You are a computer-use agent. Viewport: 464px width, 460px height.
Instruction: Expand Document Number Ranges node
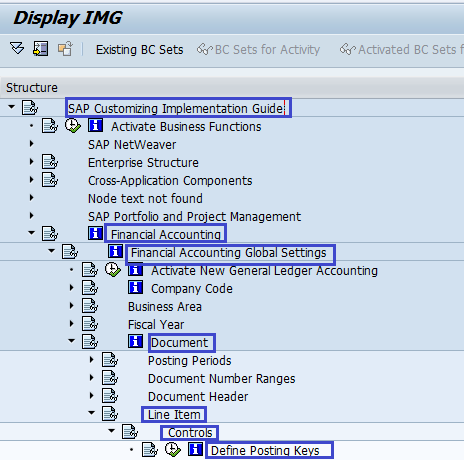coord(91,378)
